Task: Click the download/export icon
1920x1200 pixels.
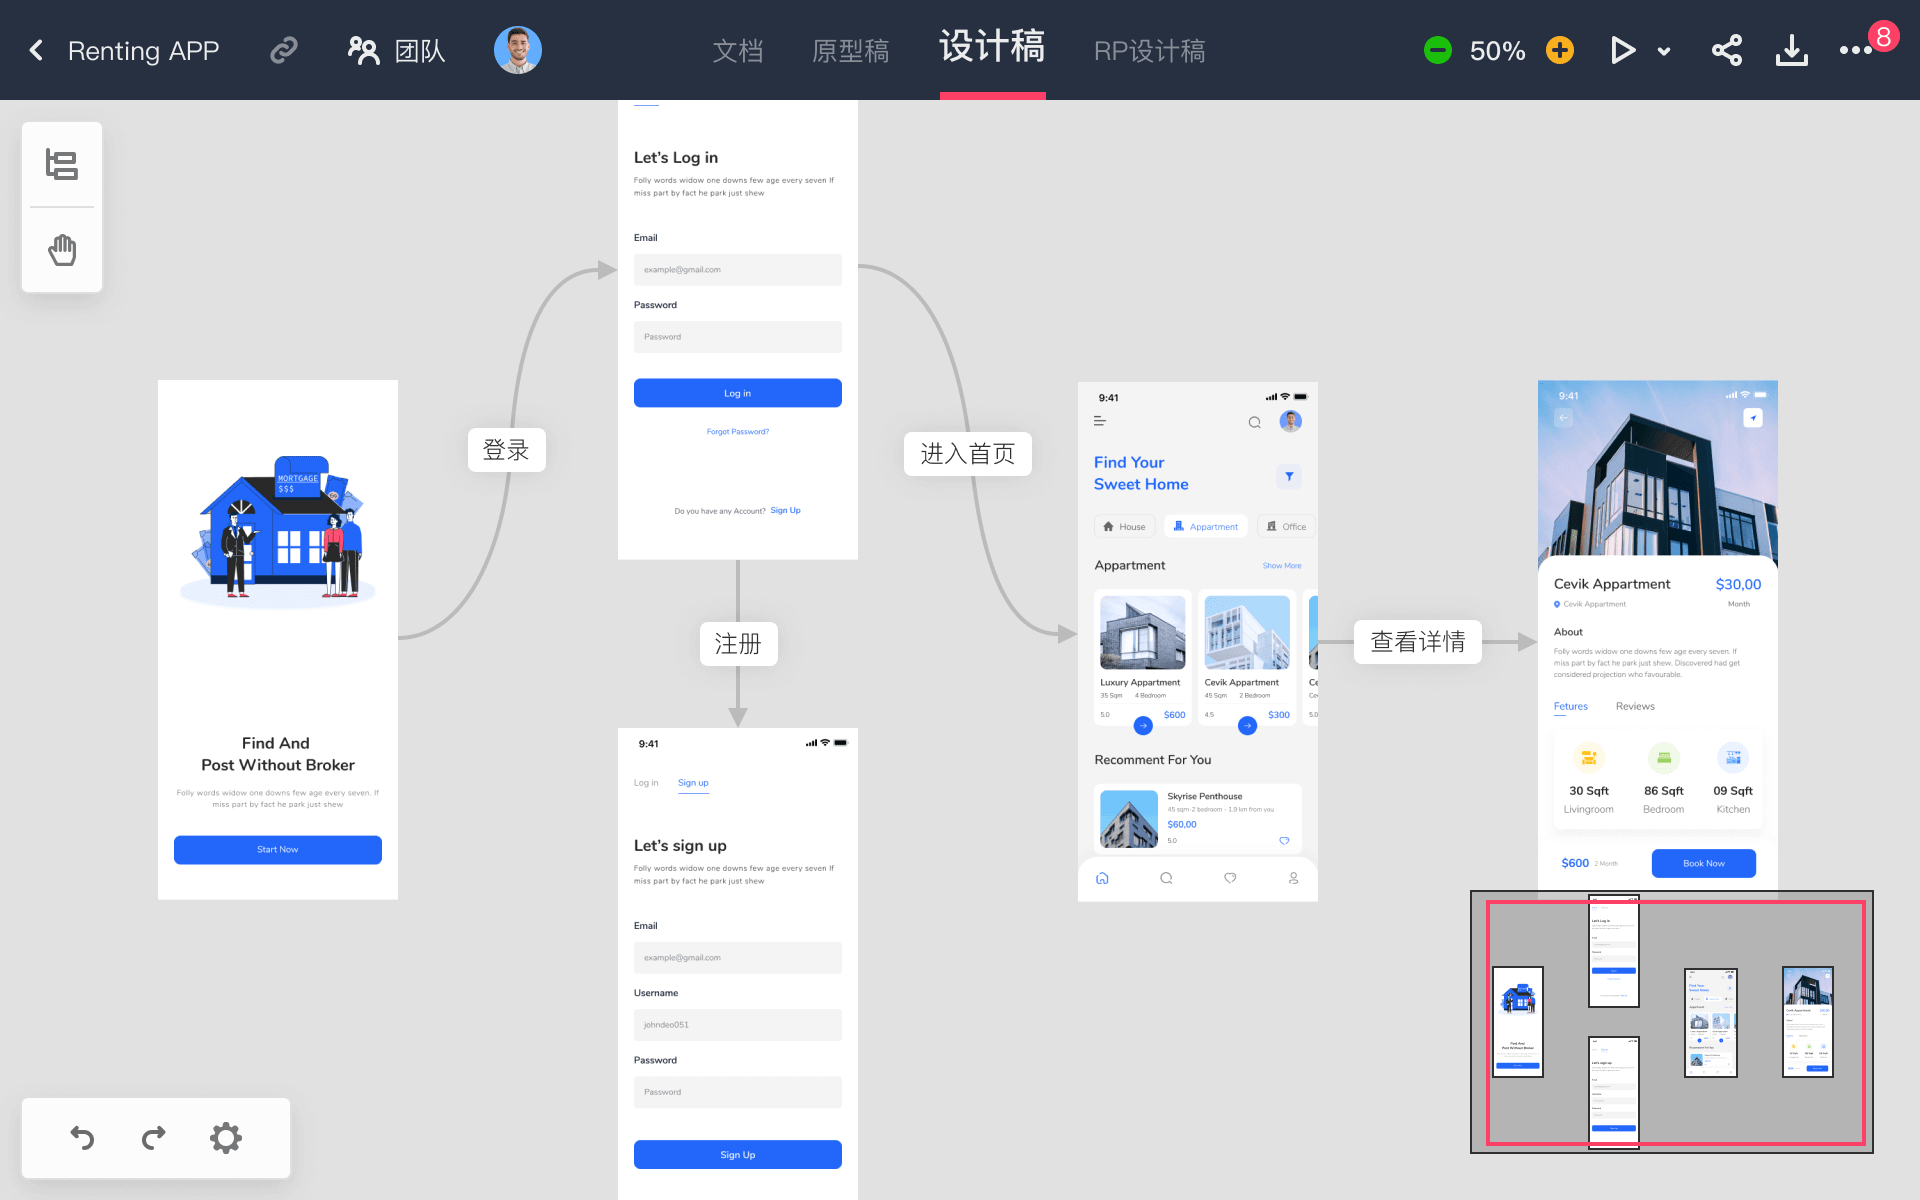Action: (x=1791, y=50)
